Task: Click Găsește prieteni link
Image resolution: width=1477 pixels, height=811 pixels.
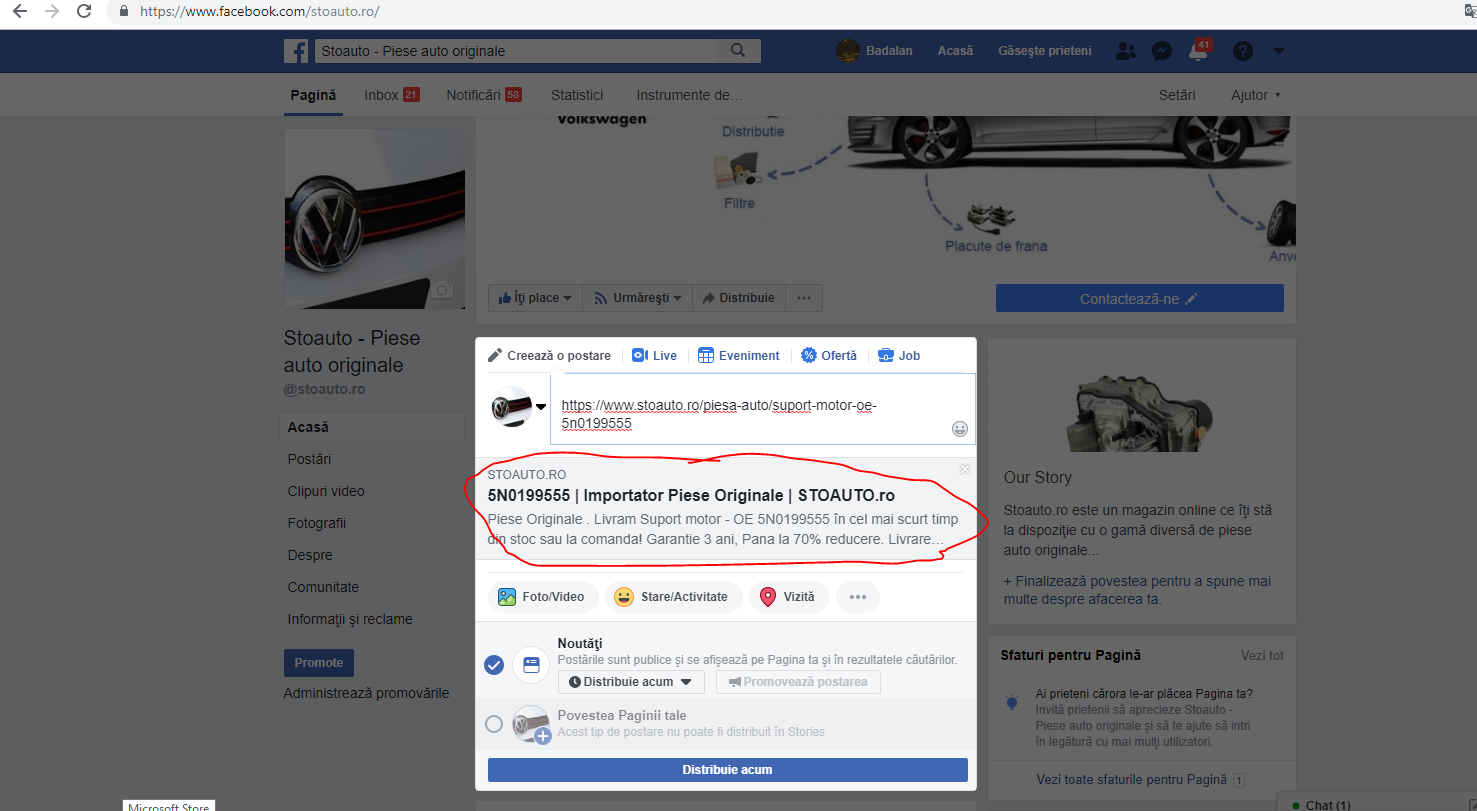Action: click(x=1045, y=51)
